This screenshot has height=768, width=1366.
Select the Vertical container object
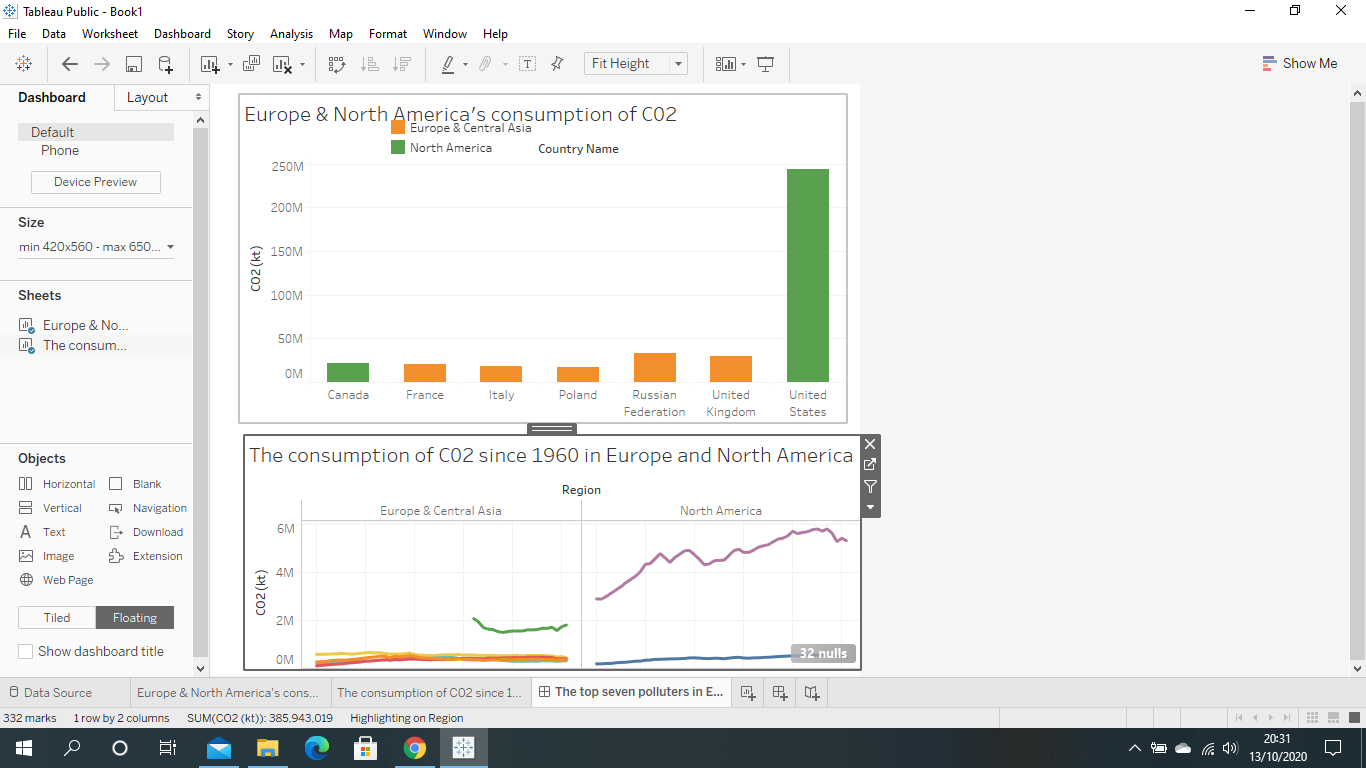tap(50, 508)
